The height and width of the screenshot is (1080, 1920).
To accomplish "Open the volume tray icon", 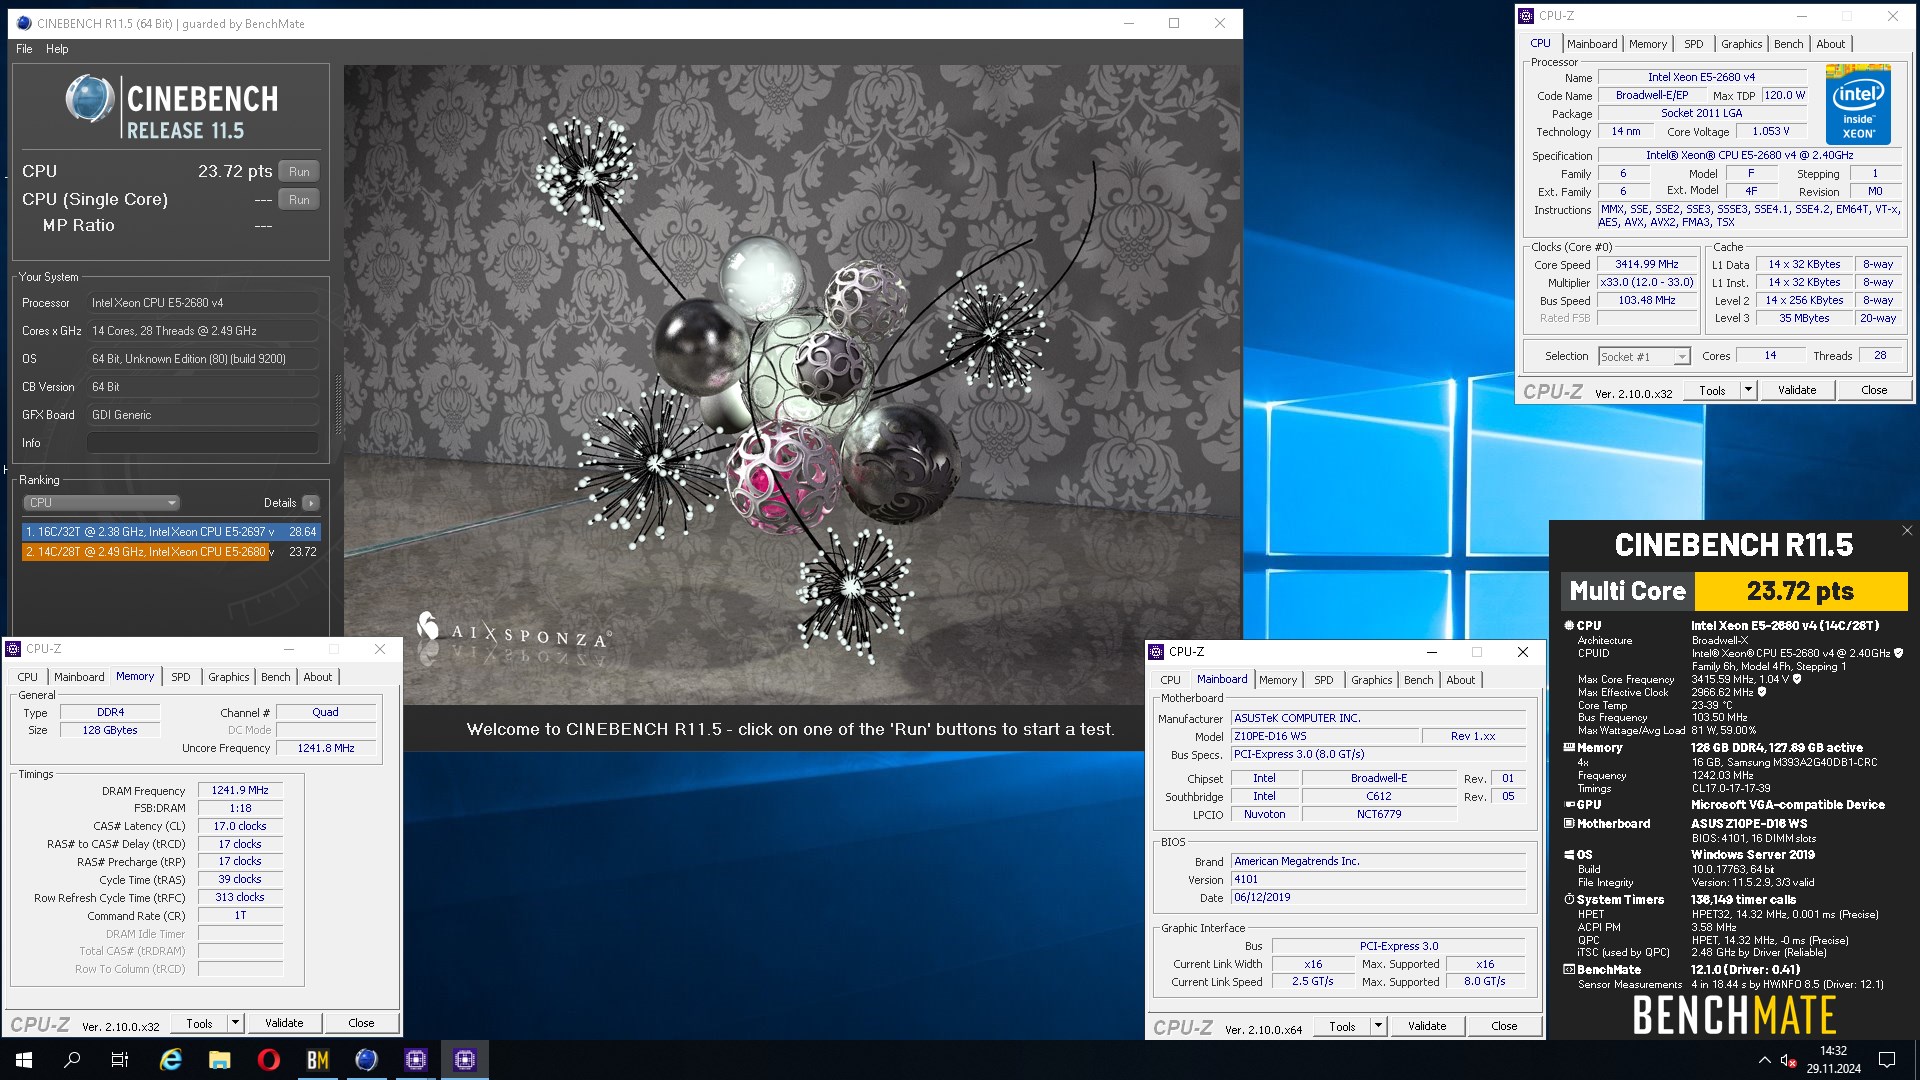I will point(1788,1060).
